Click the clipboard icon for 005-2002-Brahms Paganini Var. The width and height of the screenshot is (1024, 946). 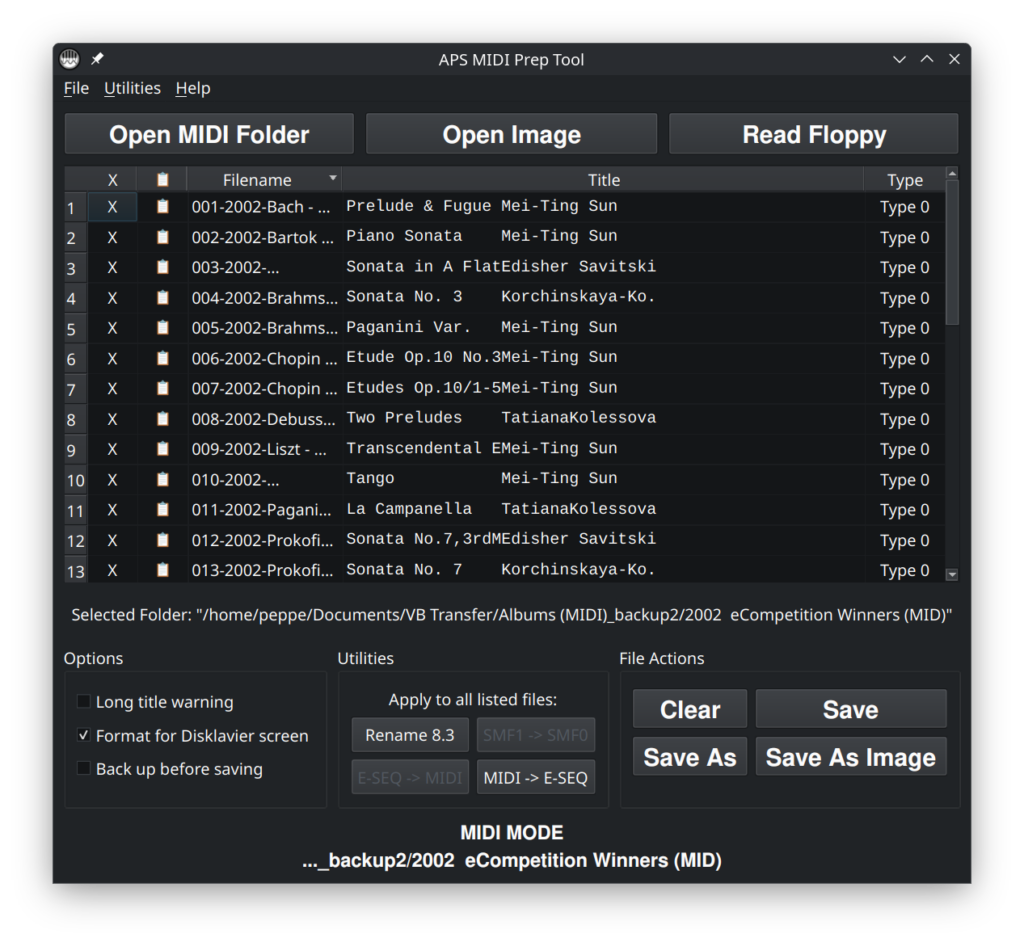162,328
